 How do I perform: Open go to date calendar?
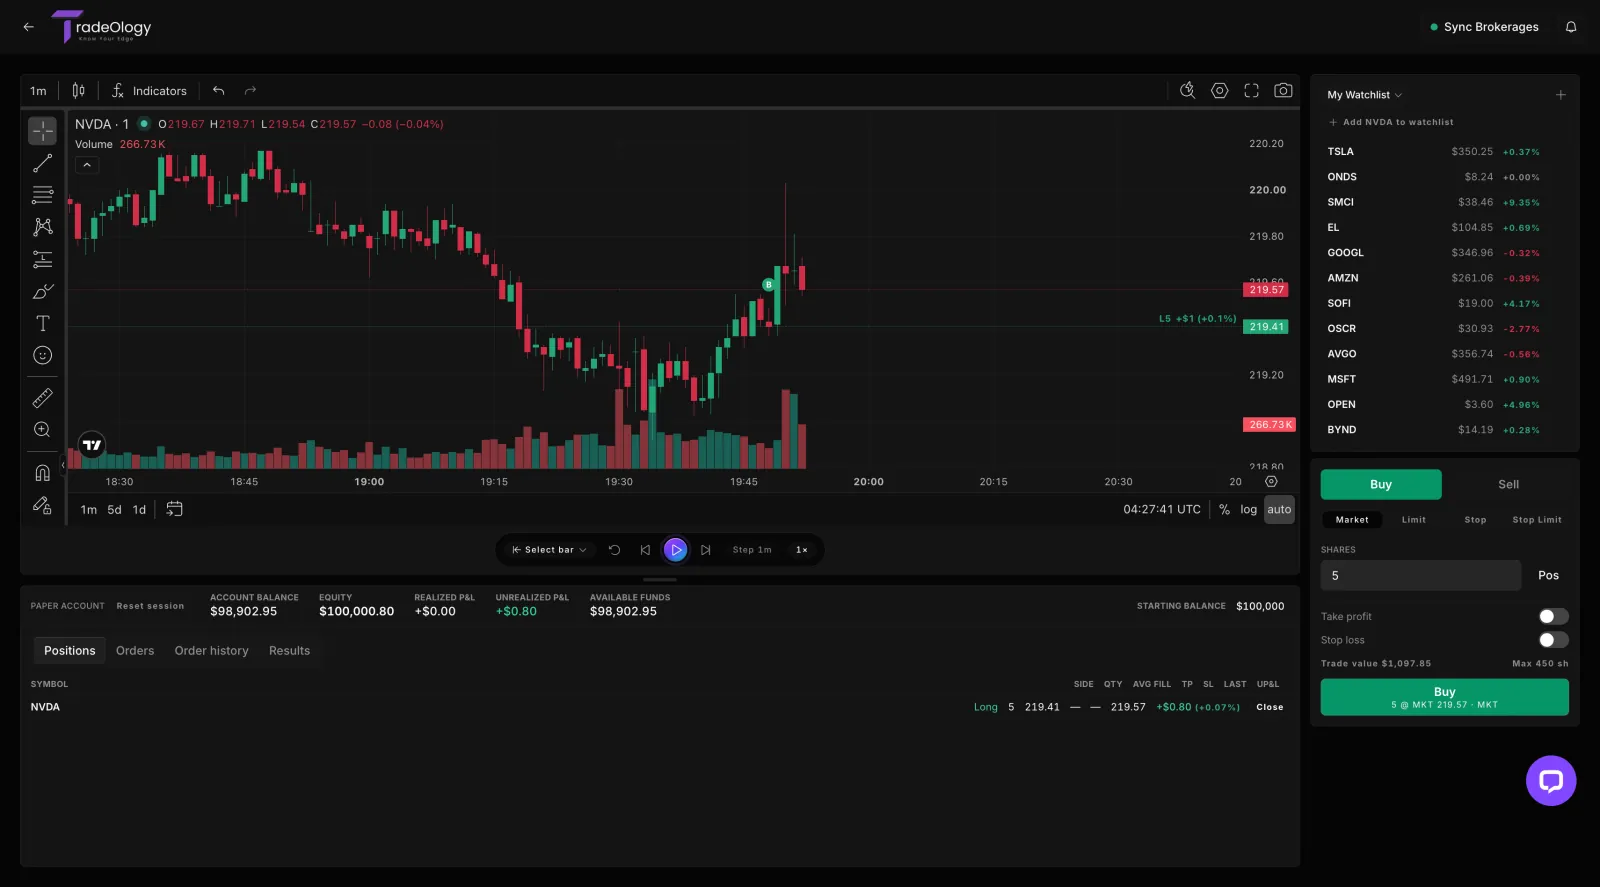click(174, 509)
